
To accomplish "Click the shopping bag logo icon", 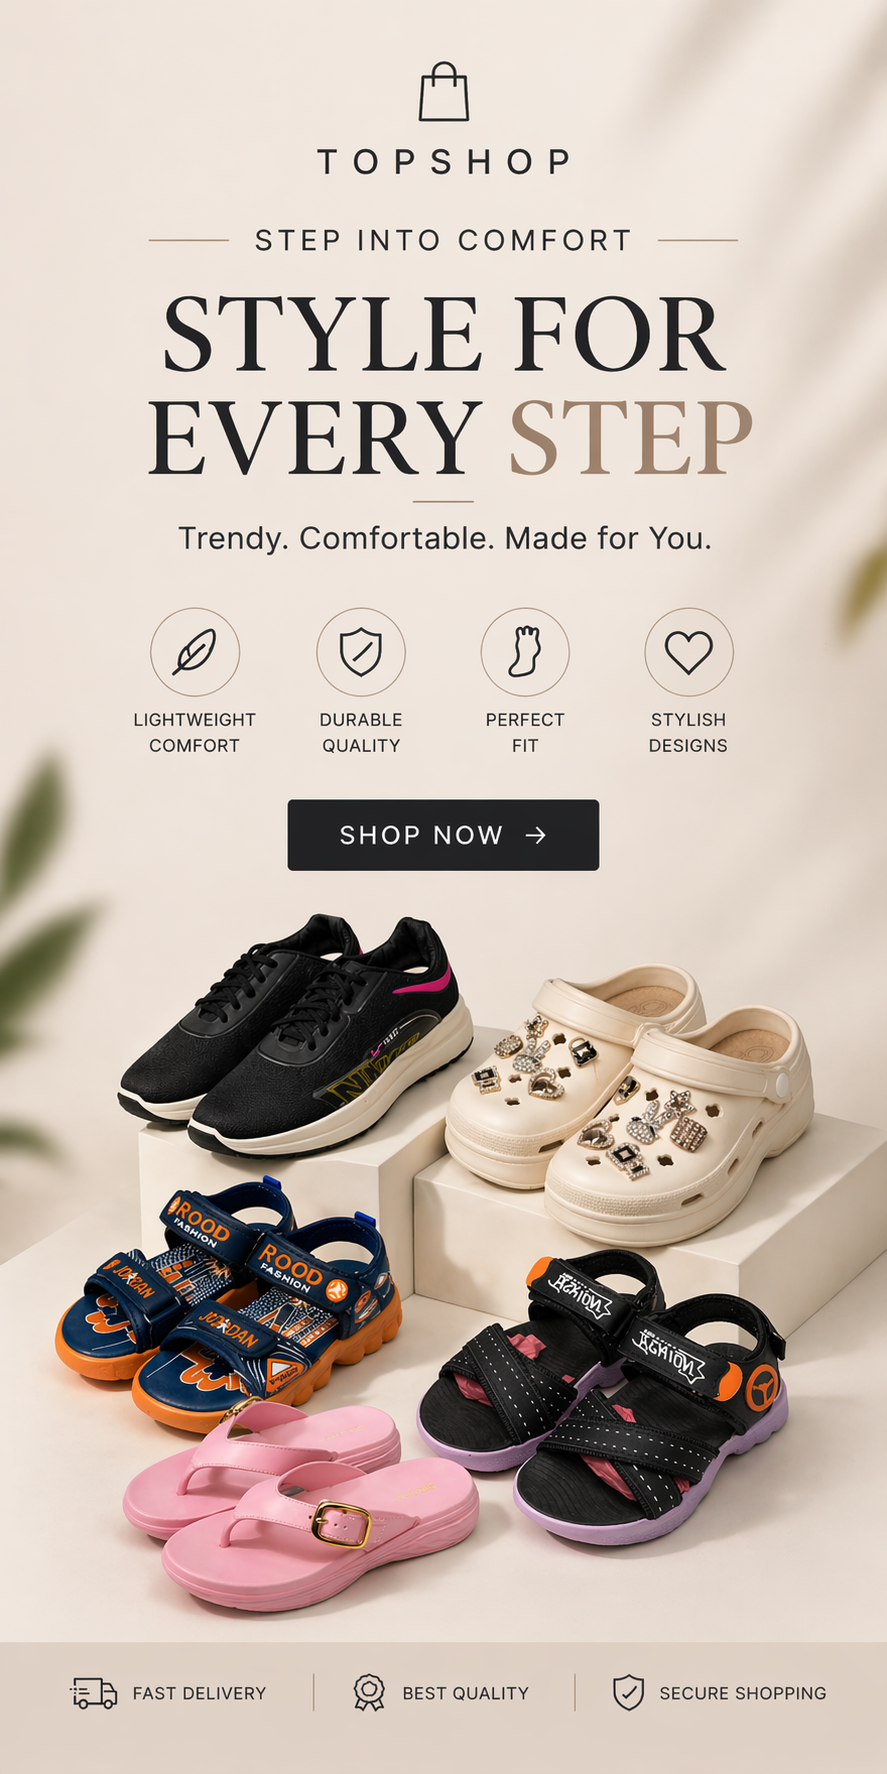I will (x=444, y=92).
